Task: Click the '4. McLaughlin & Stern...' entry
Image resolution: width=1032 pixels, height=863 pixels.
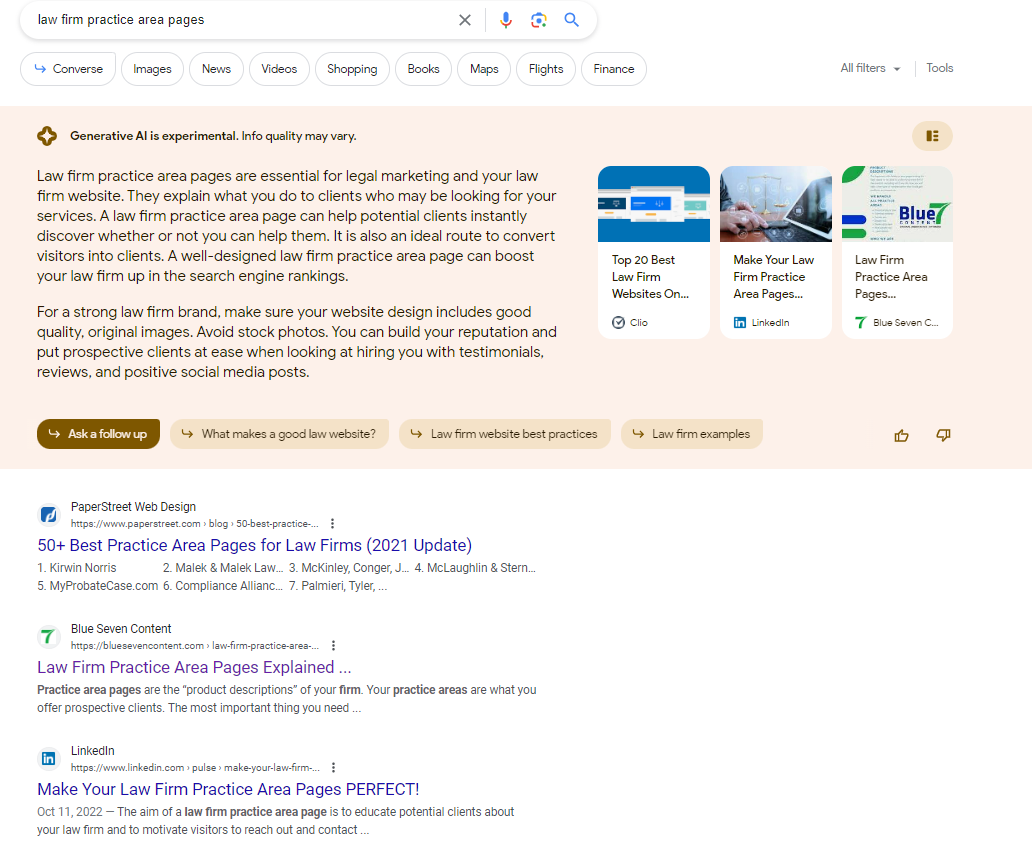Action: click(x=475, y=567)
